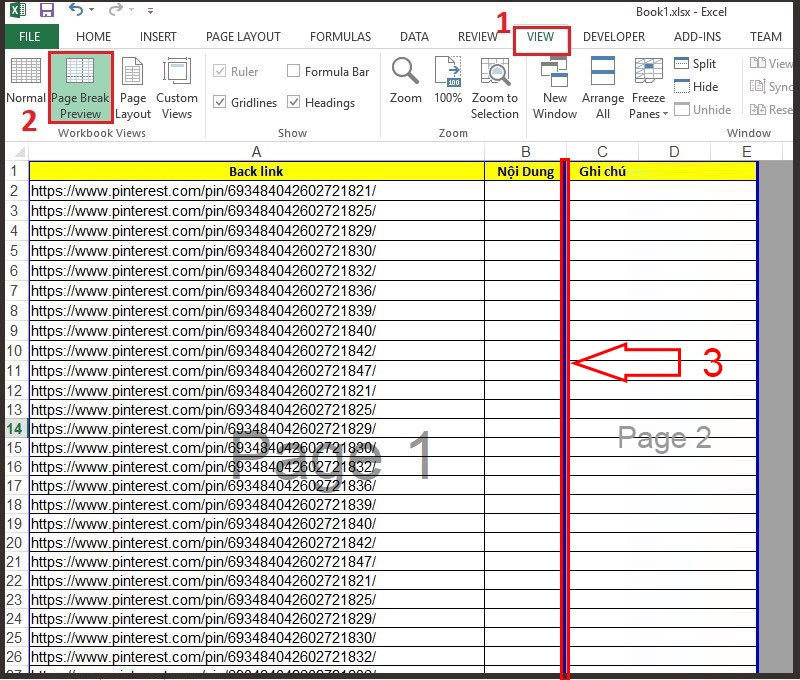Reset zoom to 100%
This screenshot has width=800, height=680.
click(x=448, y=81)
